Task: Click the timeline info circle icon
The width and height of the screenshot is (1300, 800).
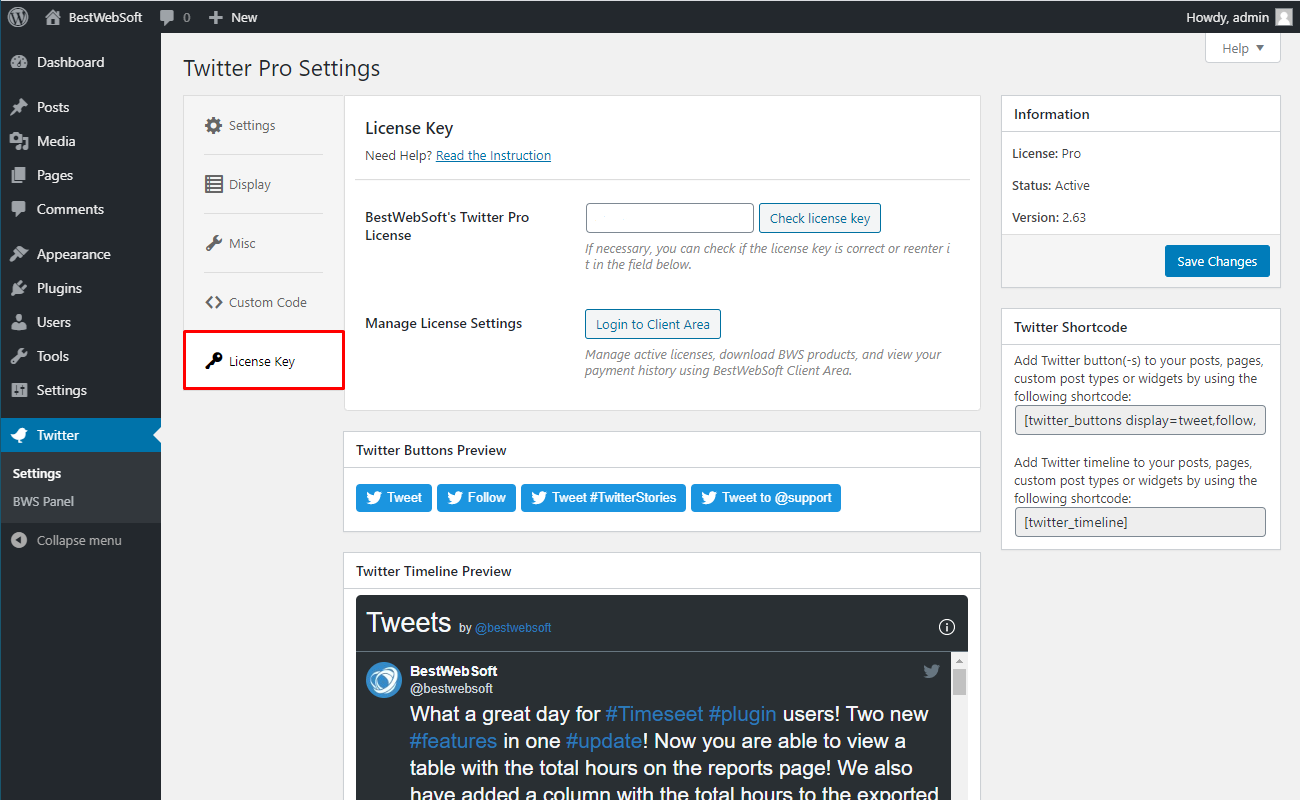Action: tap(947, 627)
